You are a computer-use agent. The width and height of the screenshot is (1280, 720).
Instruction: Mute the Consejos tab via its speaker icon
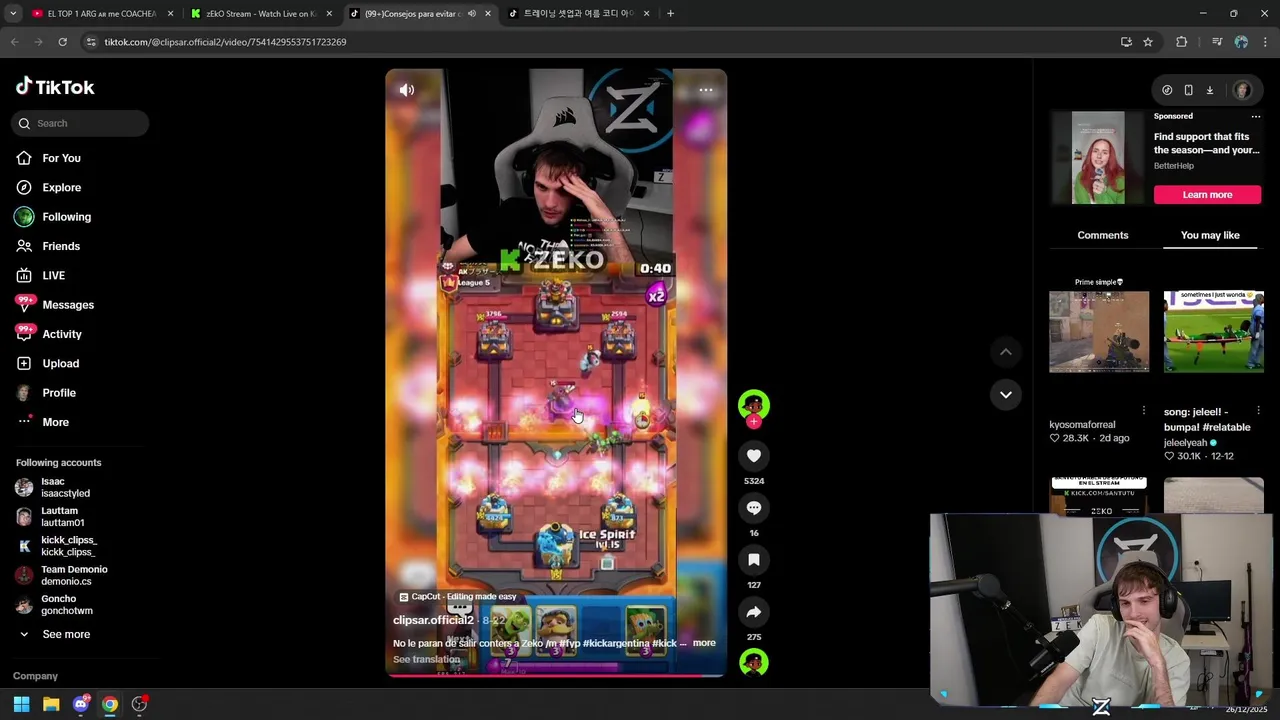(472, 14)
